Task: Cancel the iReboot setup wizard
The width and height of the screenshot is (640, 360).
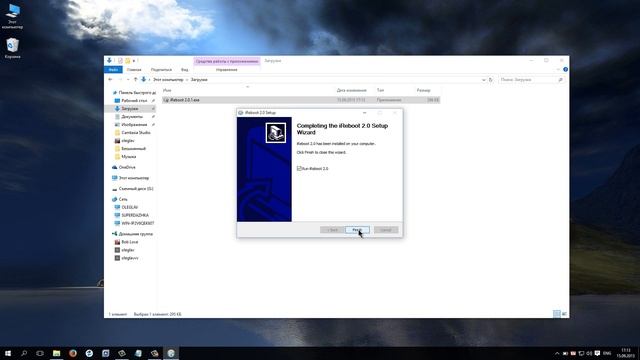Action: (x=386, y=230)
